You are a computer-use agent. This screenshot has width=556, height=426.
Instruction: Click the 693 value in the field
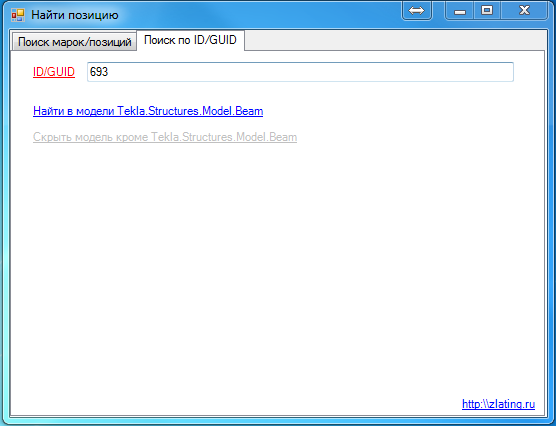point(99,72)
